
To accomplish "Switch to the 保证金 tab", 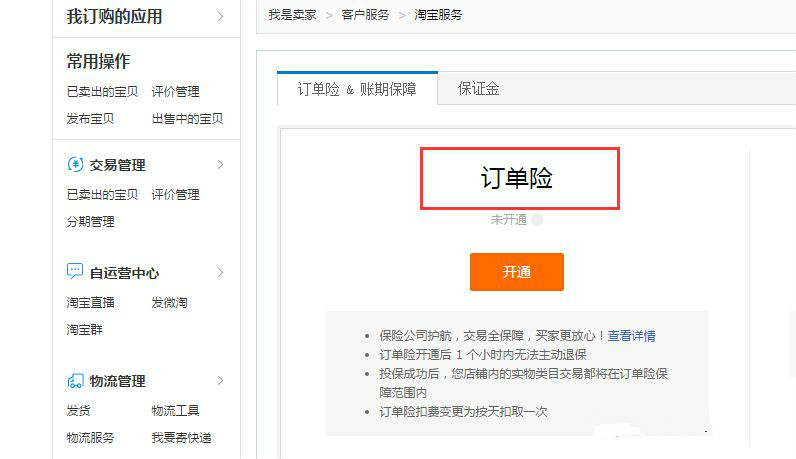I will [x=478, y=88].
